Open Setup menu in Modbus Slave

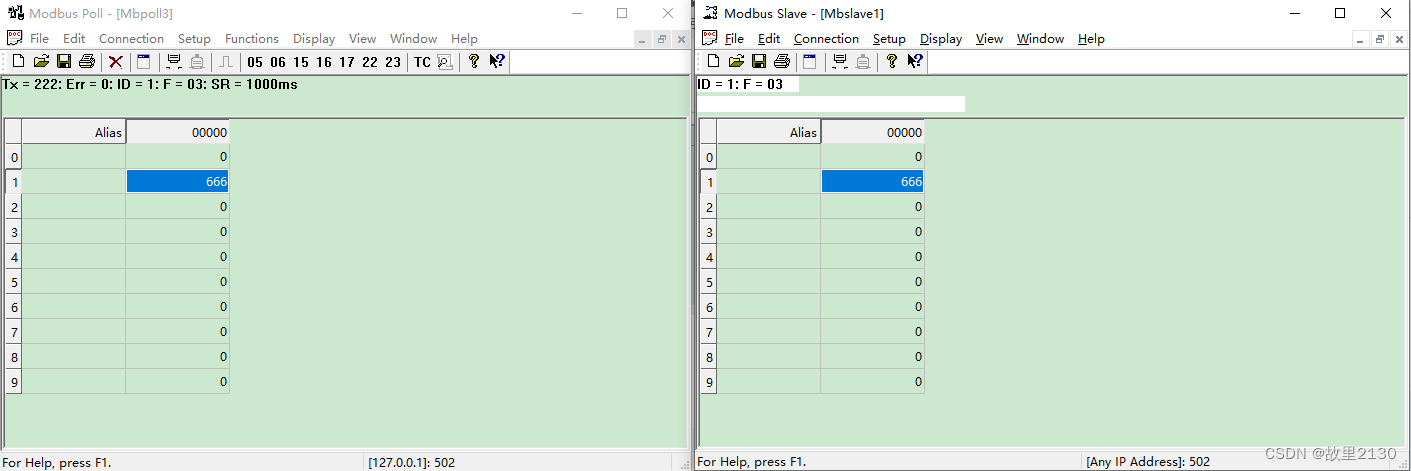tap(889, 39)
